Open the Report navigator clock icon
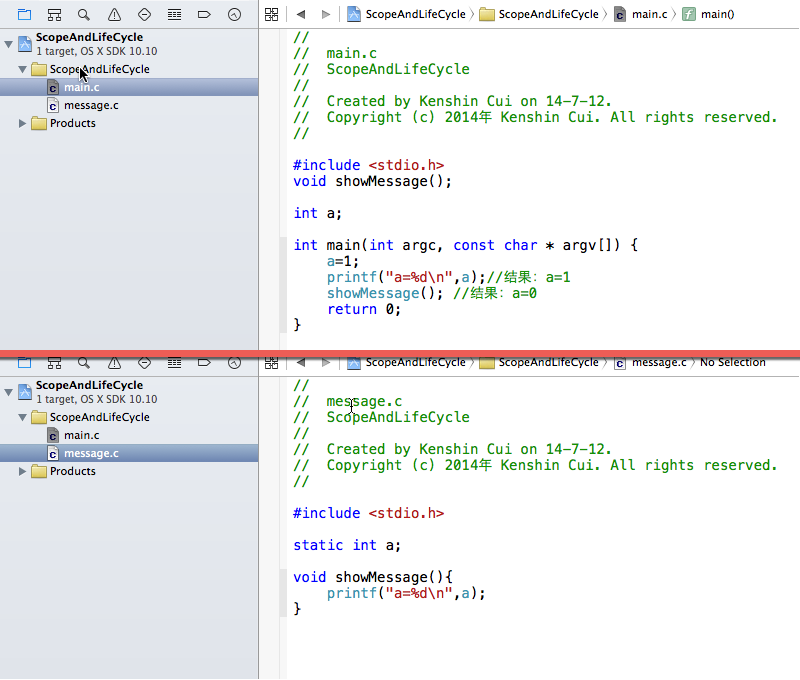The width and height of the screenshot is (800, 680). click(234, 14)
